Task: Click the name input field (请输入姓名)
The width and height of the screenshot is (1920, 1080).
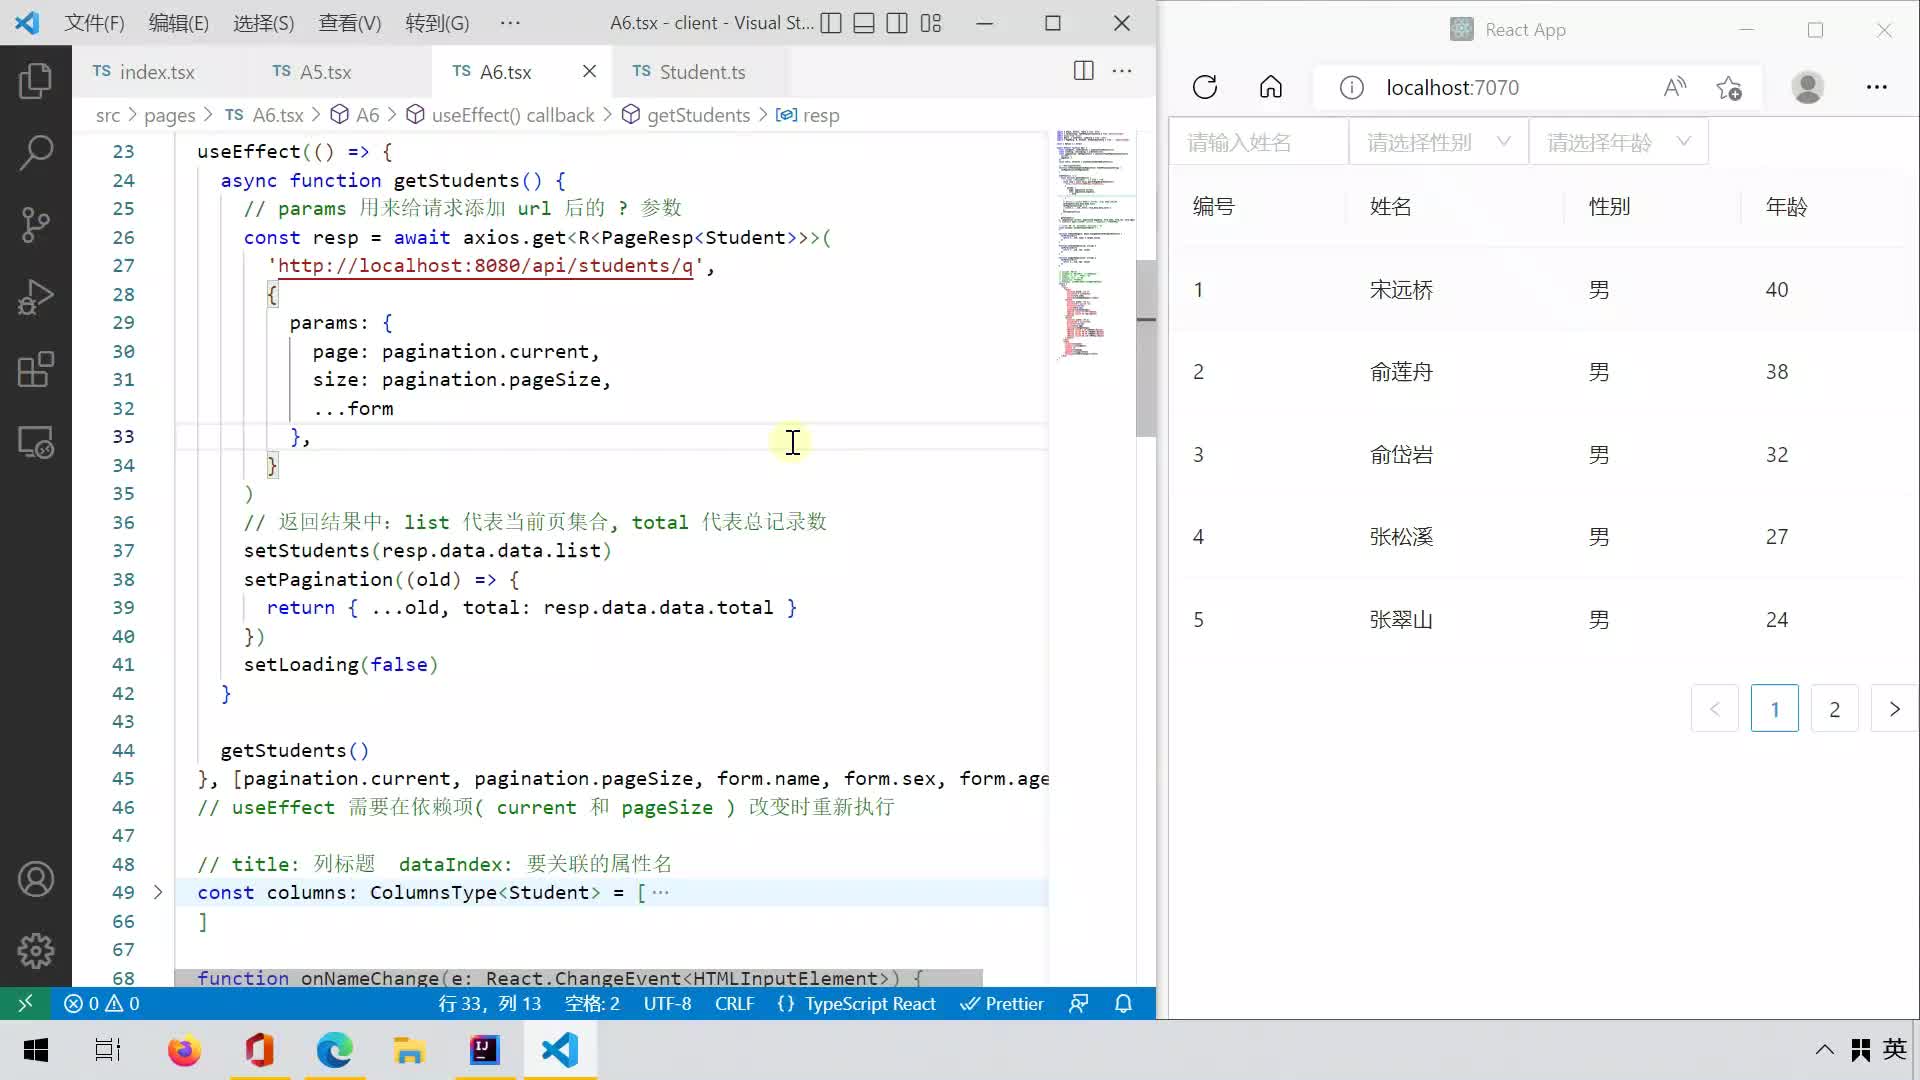Action: (x=1258, y=142)
